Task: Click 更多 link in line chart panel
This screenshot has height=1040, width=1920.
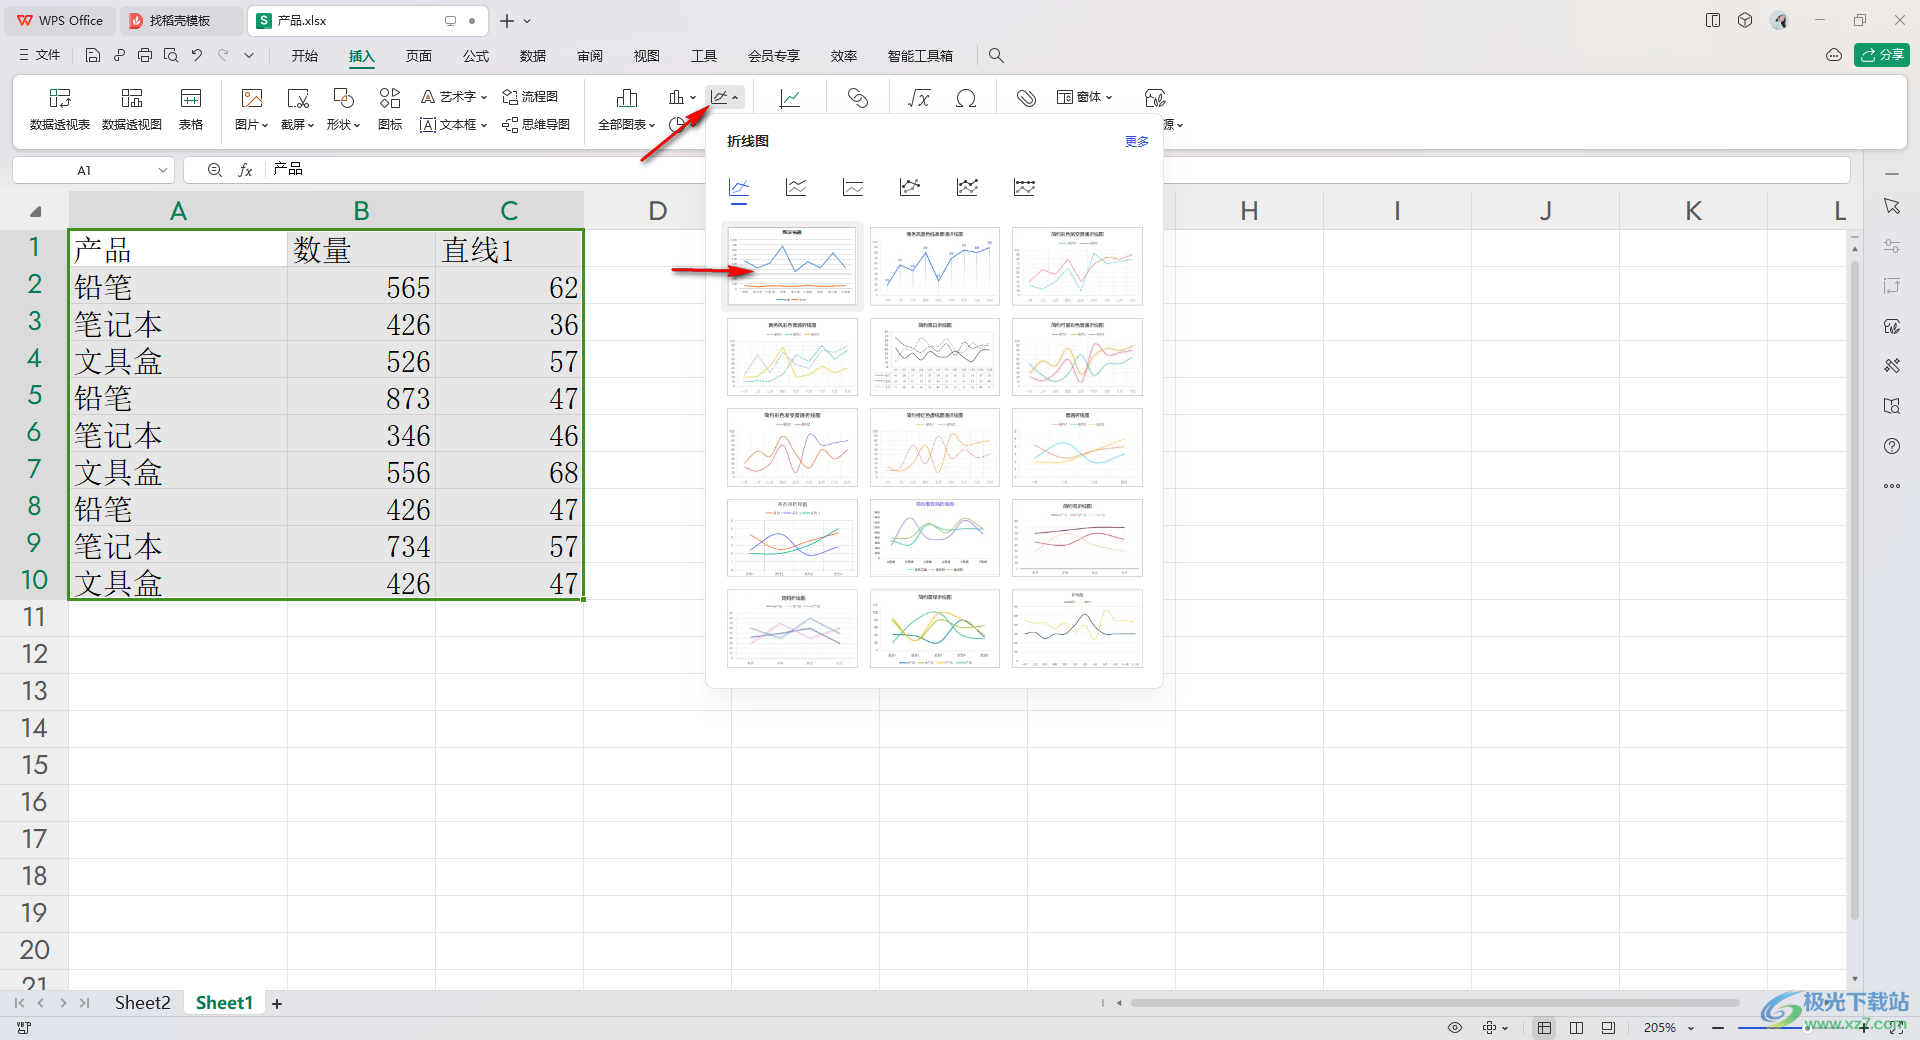Action: pos(1137,142)
